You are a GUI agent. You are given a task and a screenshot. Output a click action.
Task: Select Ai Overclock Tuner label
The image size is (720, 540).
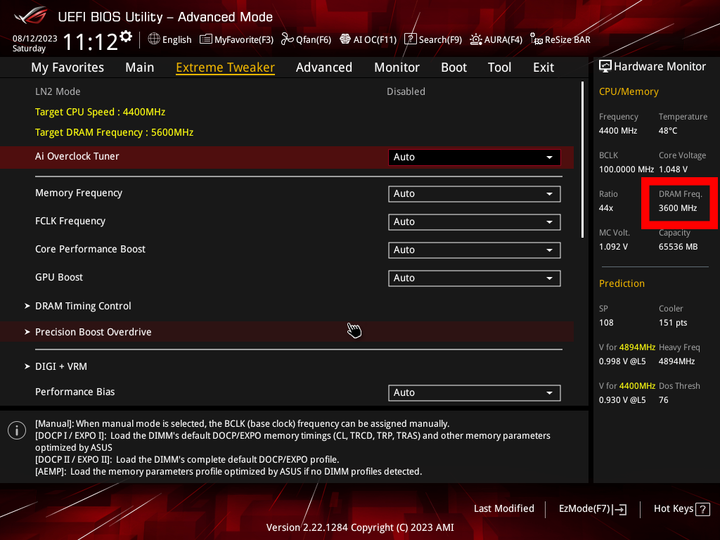point(77,157)
